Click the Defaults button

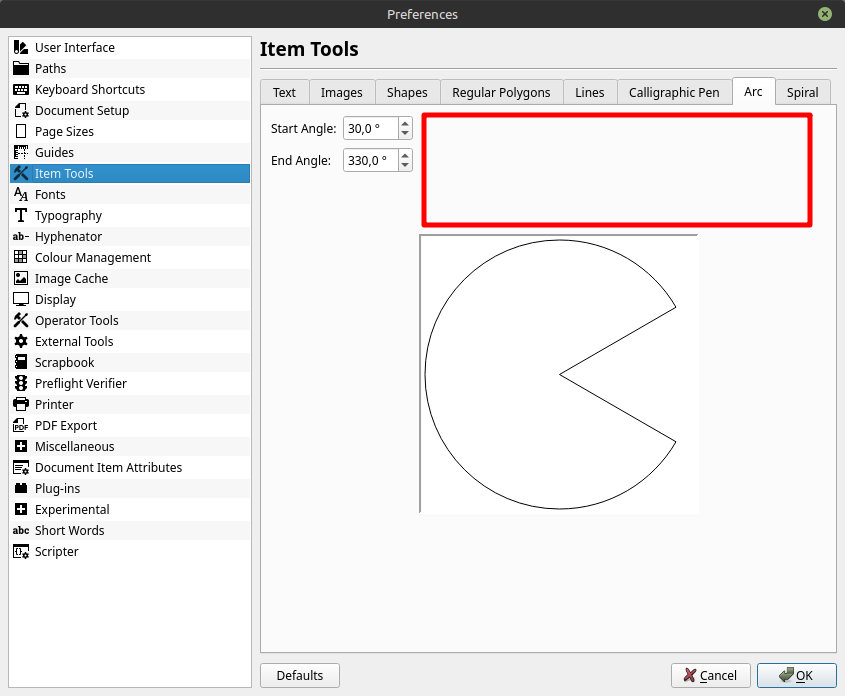(300, 675)
